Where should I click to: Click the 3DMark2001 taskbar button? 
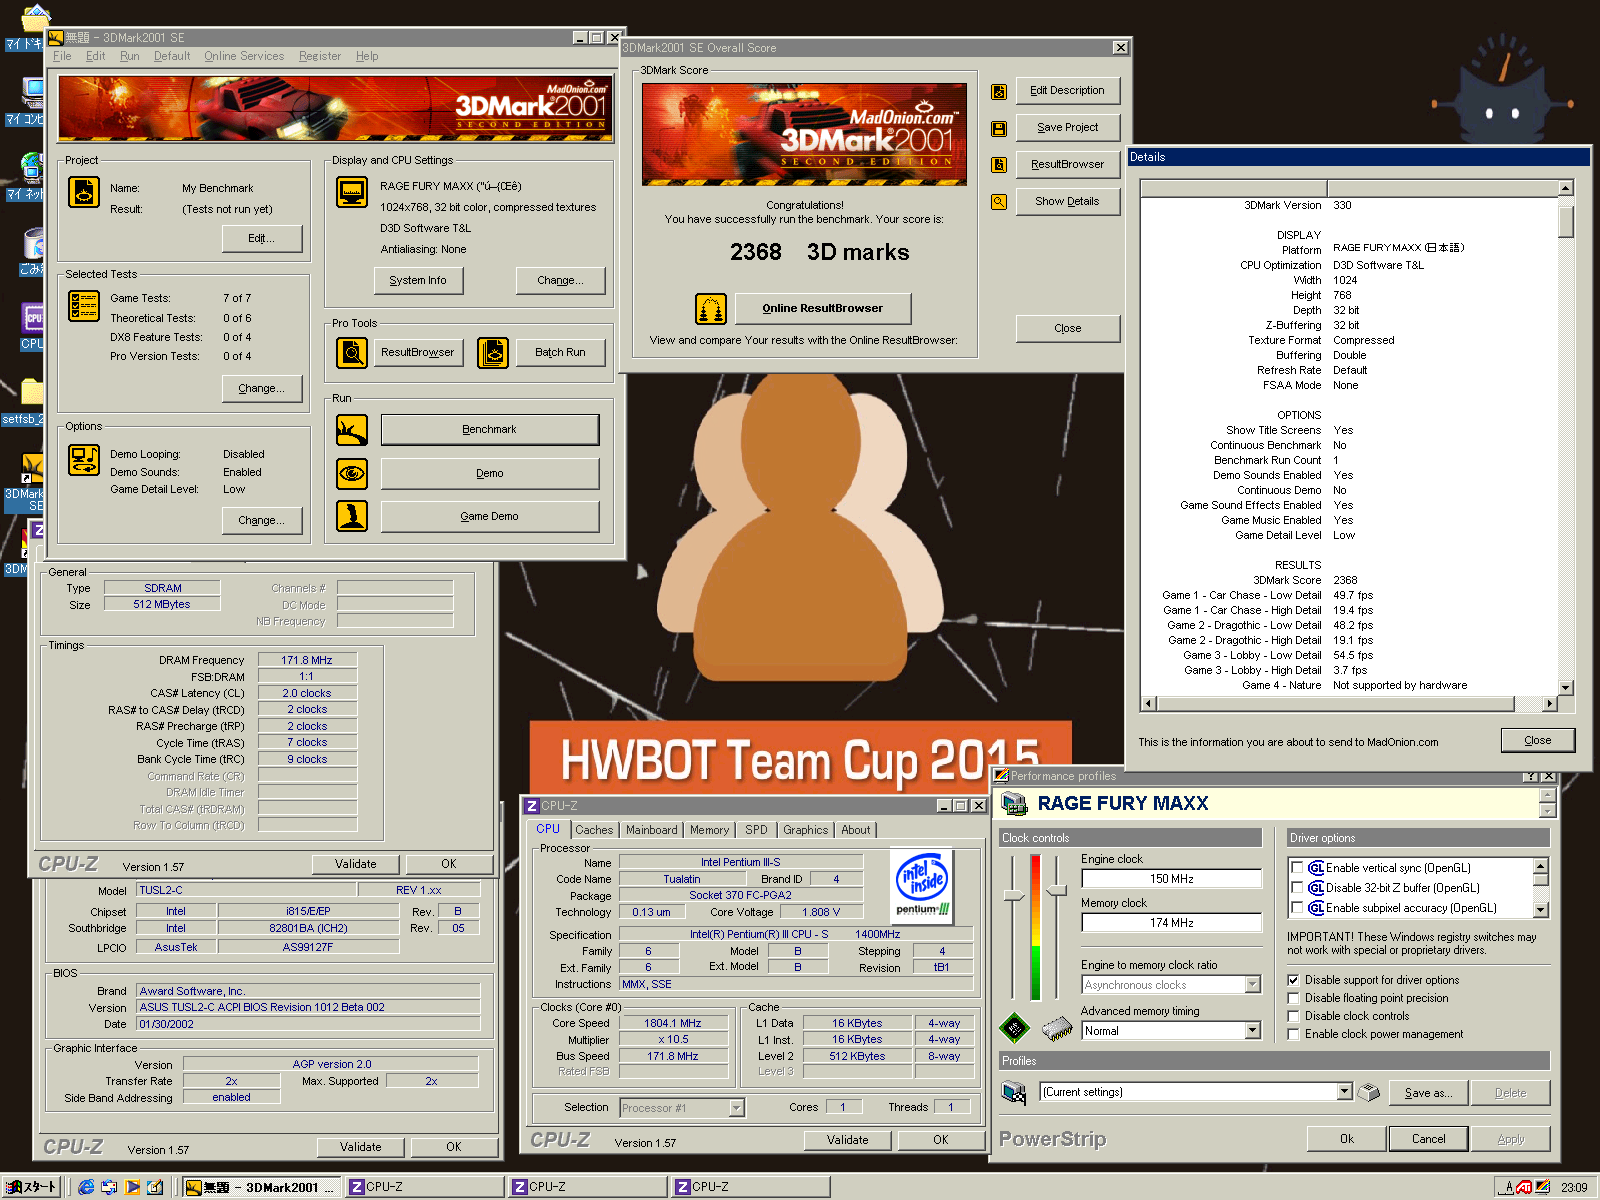[x=262, y=1187]
